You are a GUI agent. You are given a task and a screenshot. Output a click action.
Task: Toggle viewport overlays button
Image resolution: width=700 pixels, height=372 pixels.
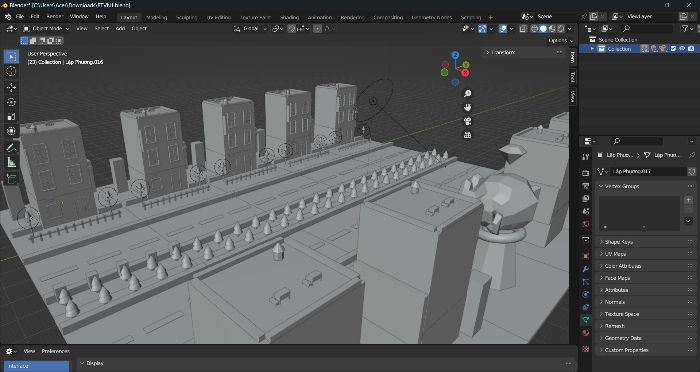click(x=503, y=29)
